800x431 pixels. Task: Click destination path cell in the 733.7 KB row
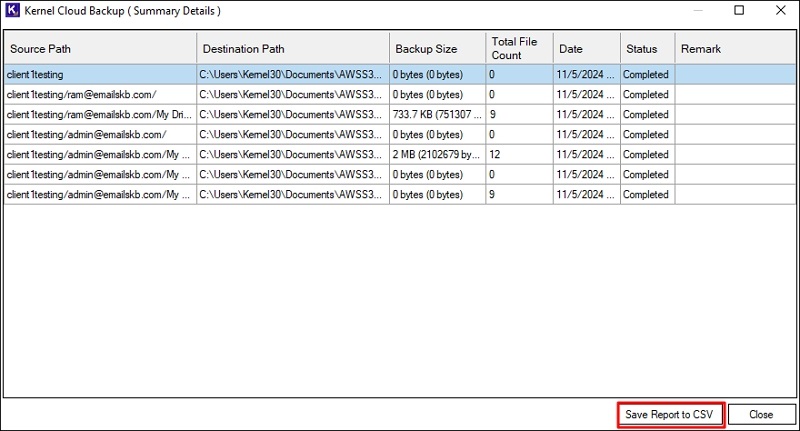tap(293, 114)
